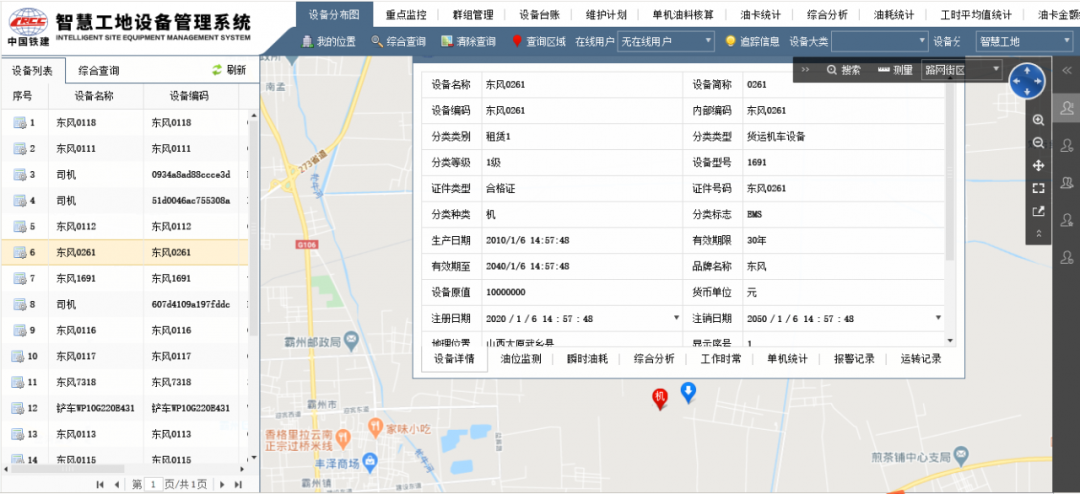Select row 7 东风1691 in device list
The width and height of the screenshot is (1080, 494).
(x=125, y=278)
